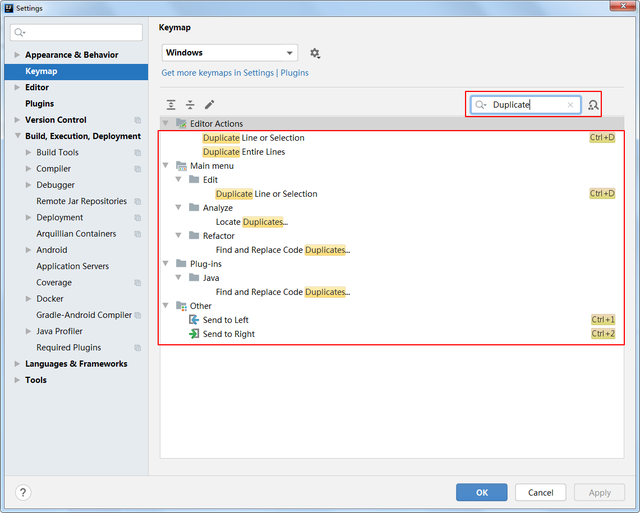Image resolution: width=640 pixels, height=513 pixels.
Task: Click the Find Actions by Shortcut icon
Action: click(593, 105)
